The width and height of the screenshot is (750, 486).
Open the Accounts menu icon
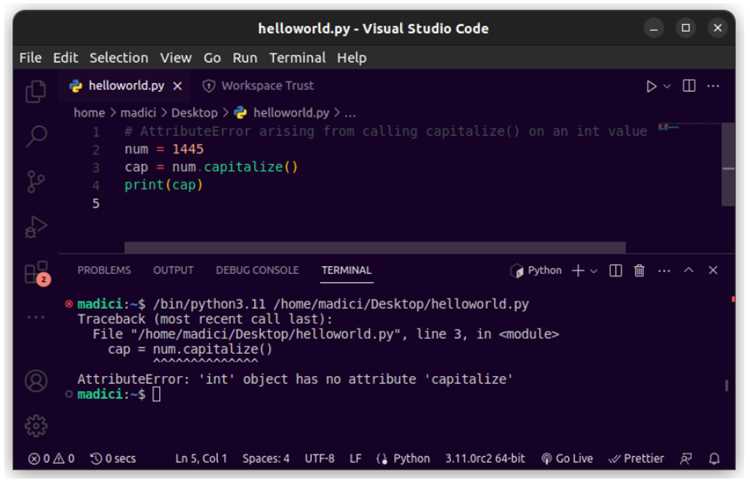[36, 381]
